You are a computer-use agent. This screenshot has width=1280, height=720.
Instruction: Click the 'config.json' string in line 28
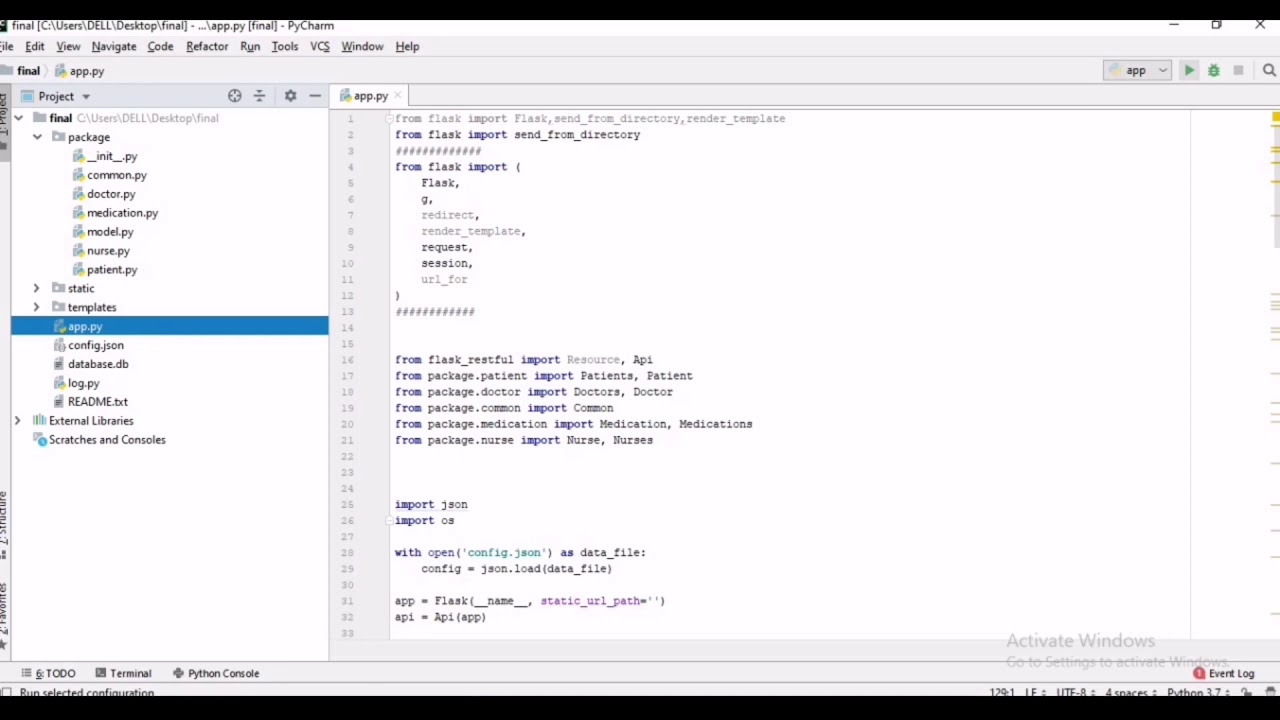[503, 552]
